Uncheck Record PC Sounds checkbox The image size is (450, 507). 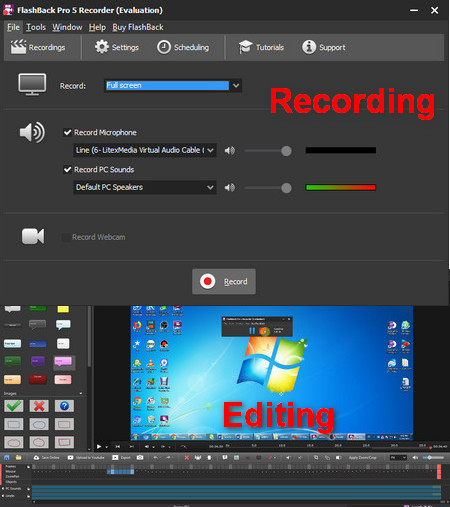click(67, 169)
